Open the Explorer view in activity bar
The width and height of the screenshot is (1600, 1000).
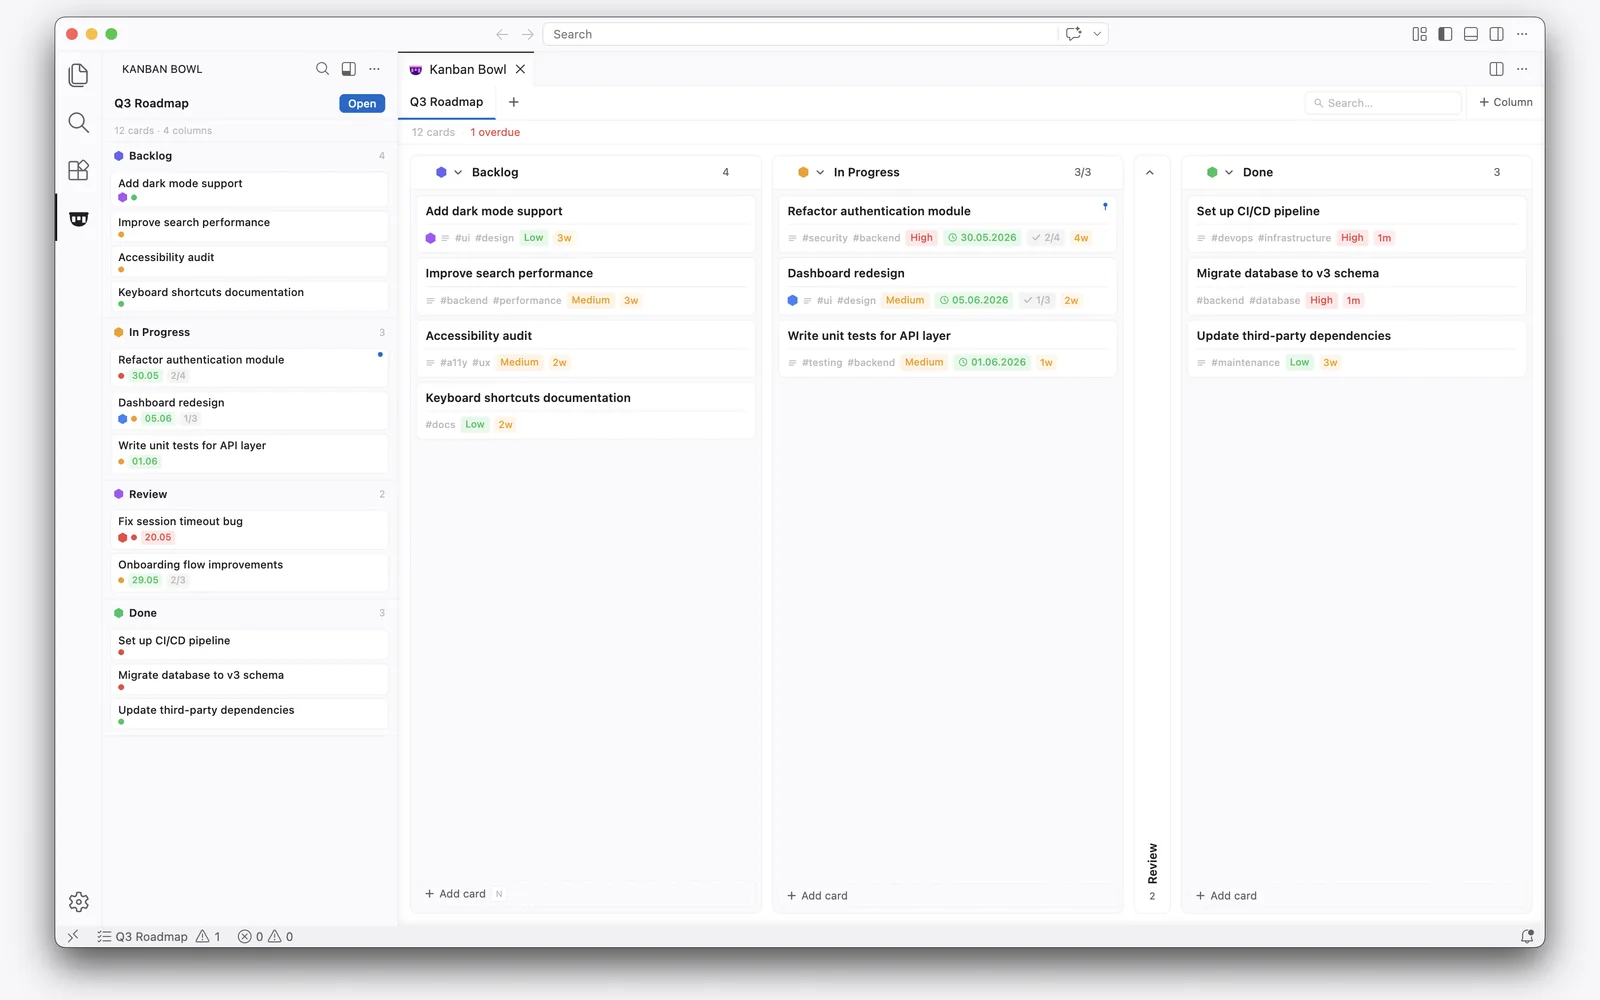[78, 75]
